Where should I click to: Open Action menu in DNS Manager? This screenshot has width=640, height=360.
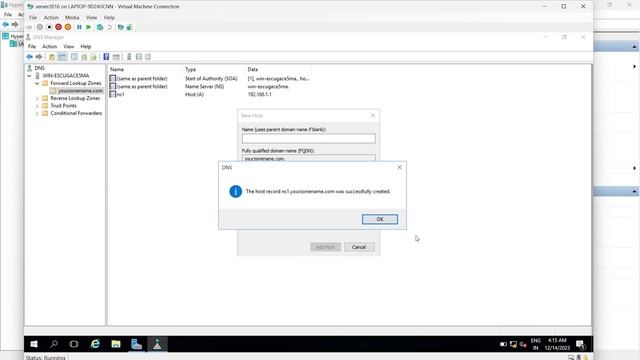point(49,47)
